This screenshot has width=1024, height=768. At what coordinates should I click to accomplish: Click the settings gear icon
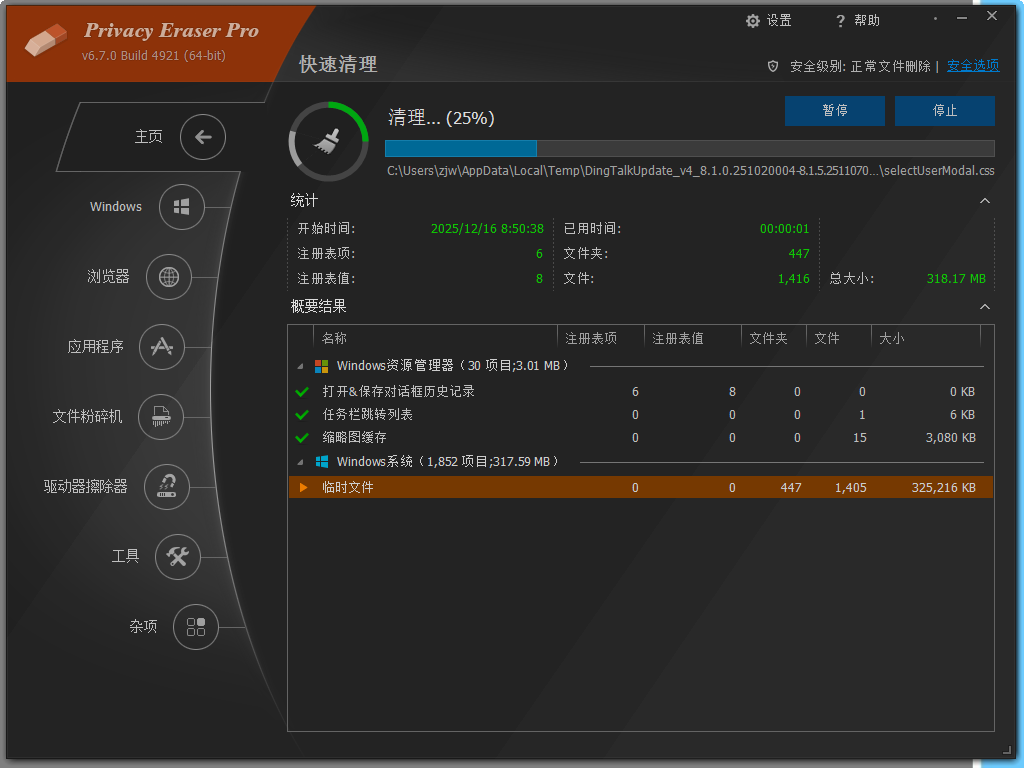[753, 21]
